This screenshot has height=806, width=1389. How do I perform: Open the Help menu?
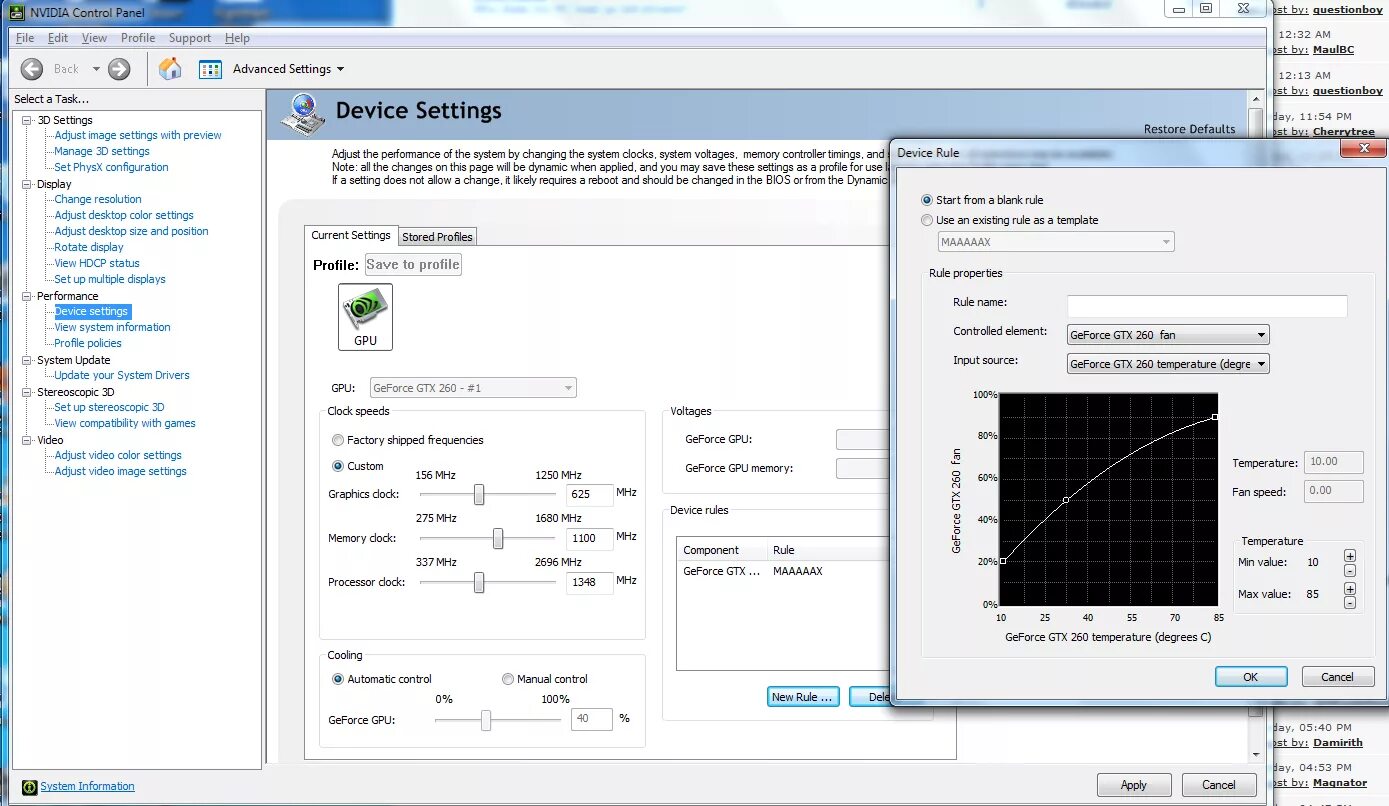tap(237, 38)
